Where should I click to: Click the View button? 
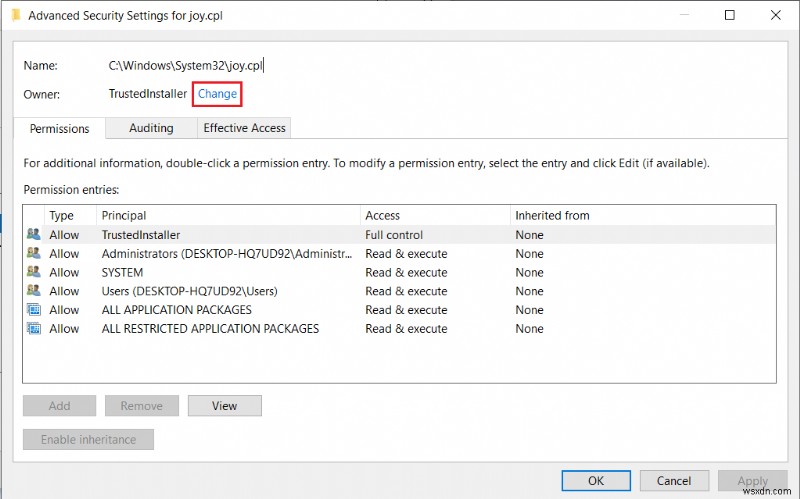224,406
